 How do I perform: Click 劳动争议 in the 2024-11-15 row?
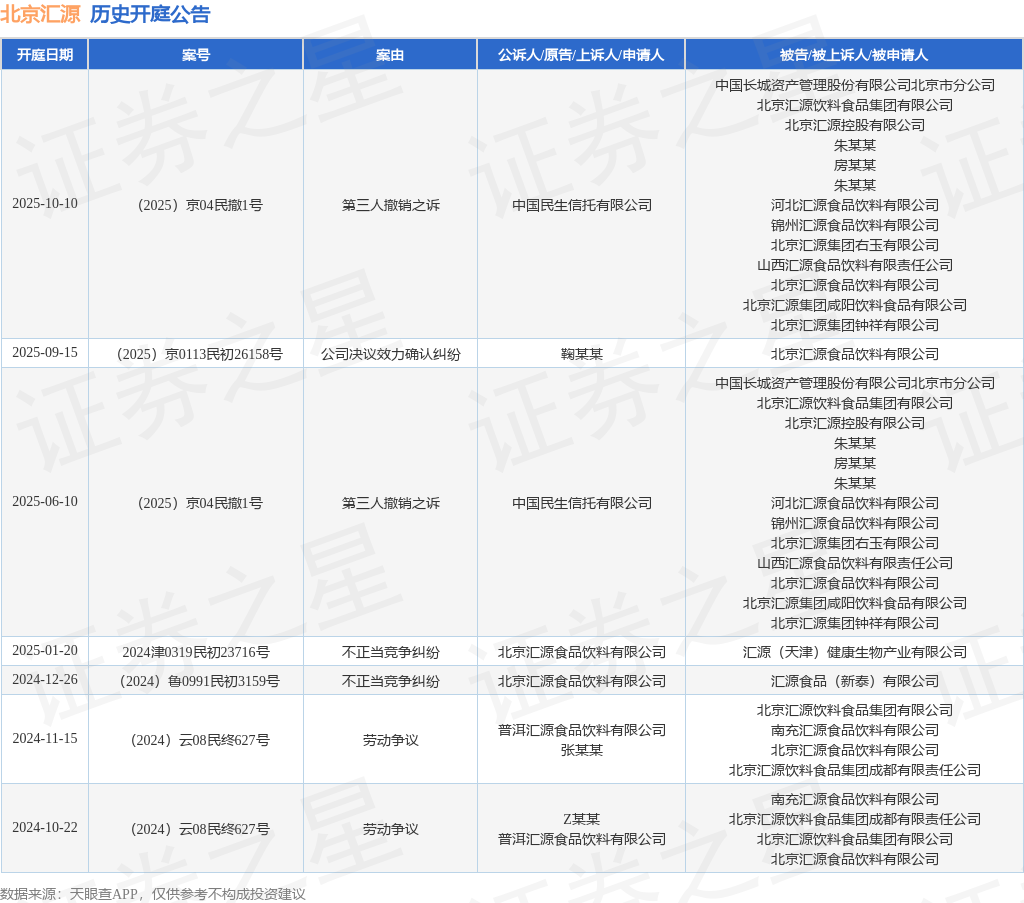pyautogui.click(x=391, y=740)
